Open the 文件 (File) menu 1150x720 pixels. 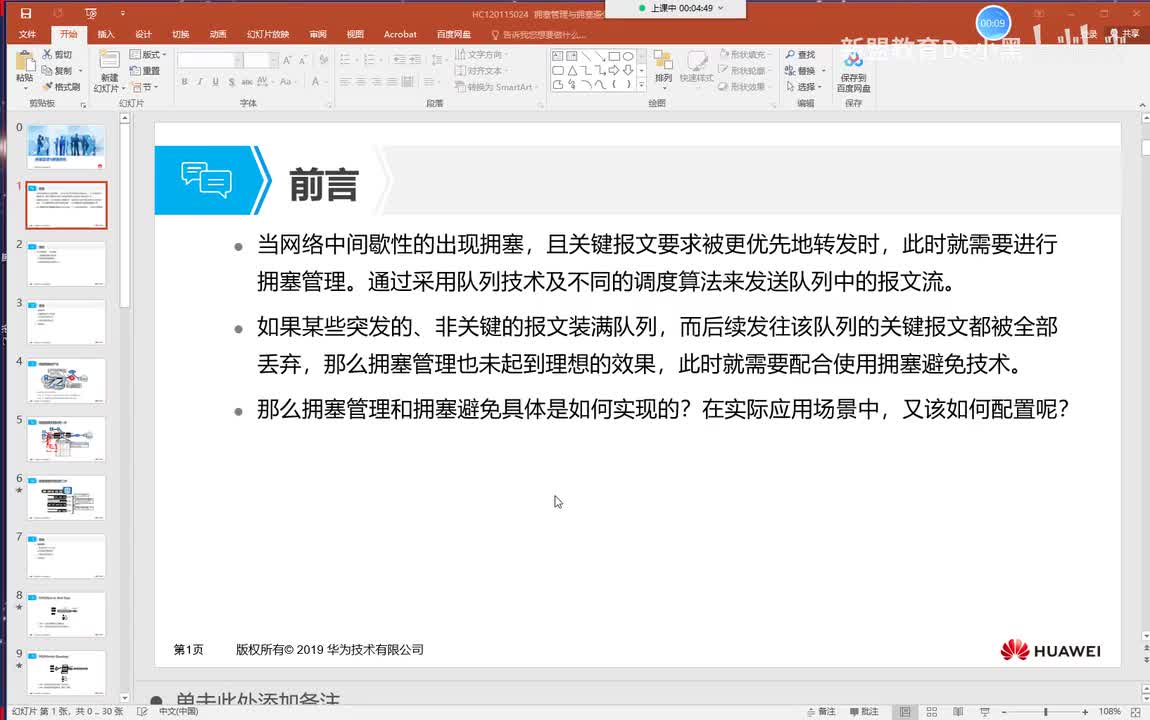coord(27,34)
